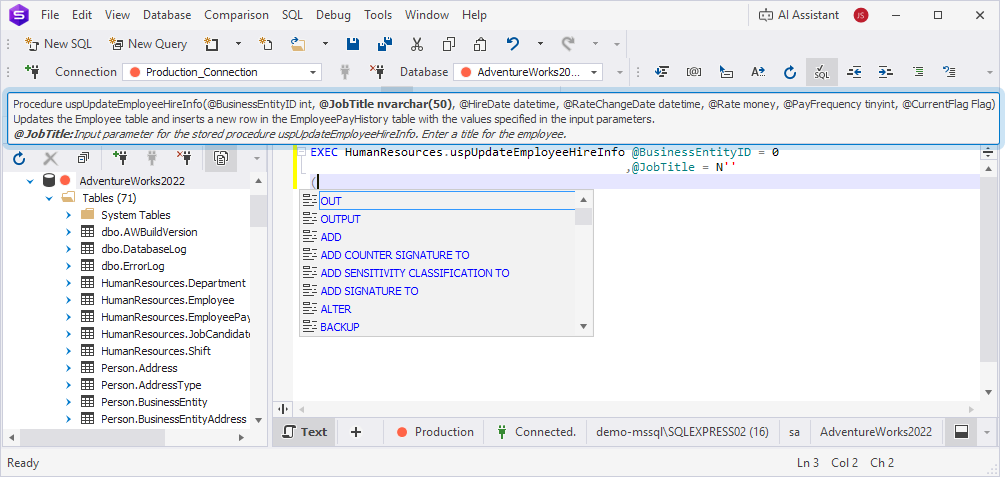This screenshot has height=477, width=1005.
Task: Click the Cut scissors icon
Action: pyautogui.click(x=417, y=44)
